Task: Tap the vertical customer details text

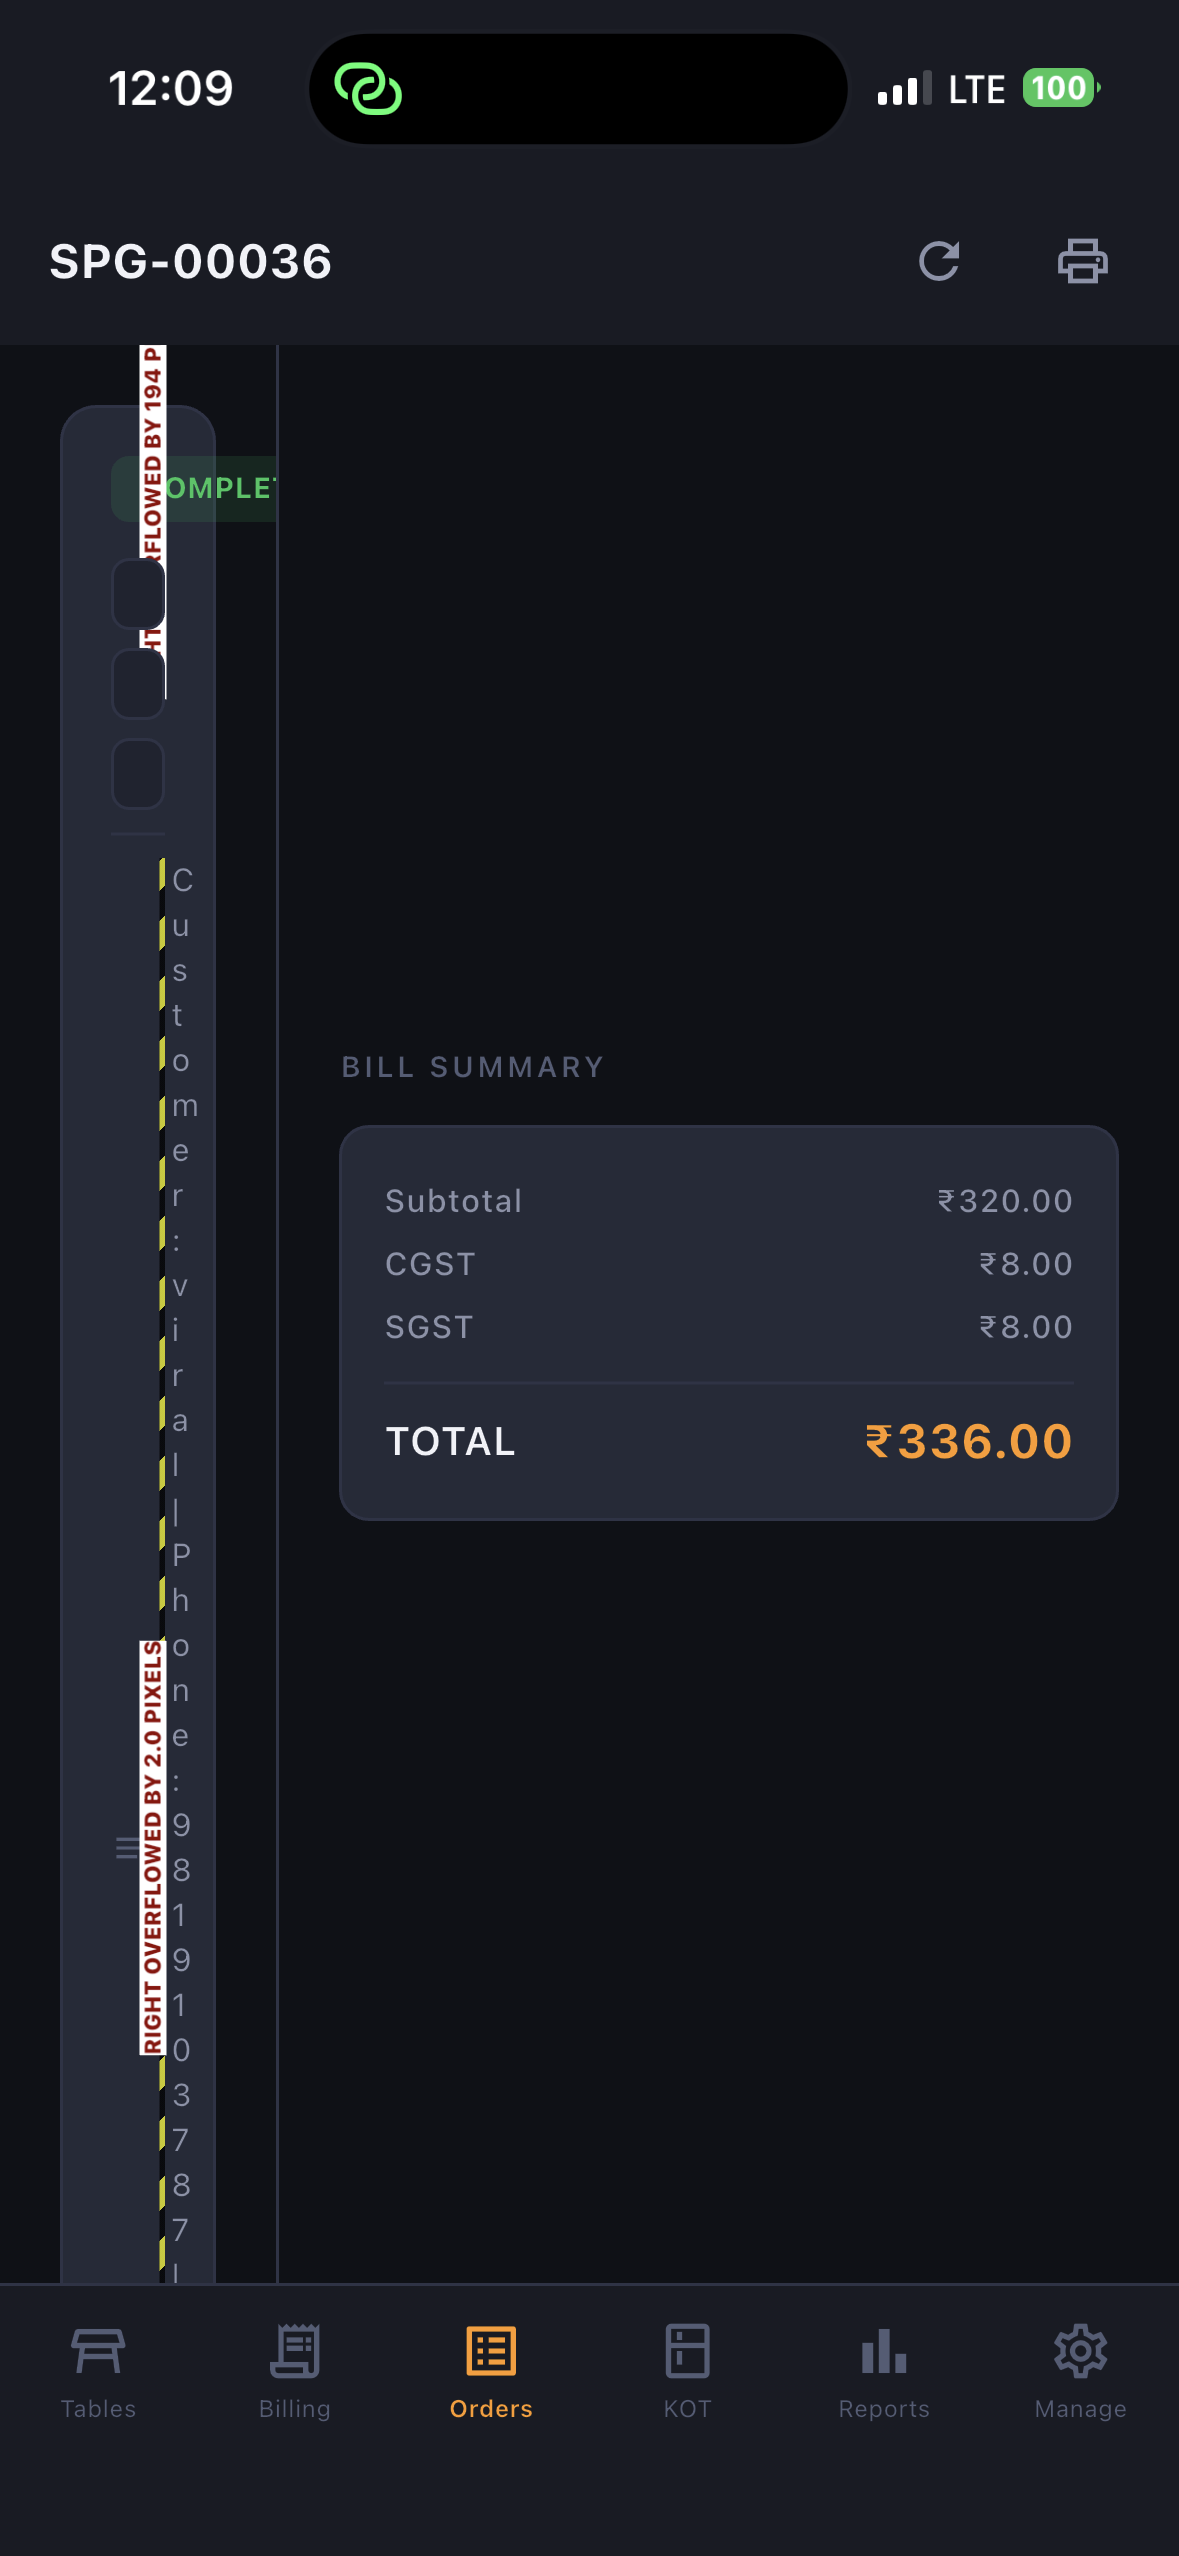Action: coord(181,1400)
